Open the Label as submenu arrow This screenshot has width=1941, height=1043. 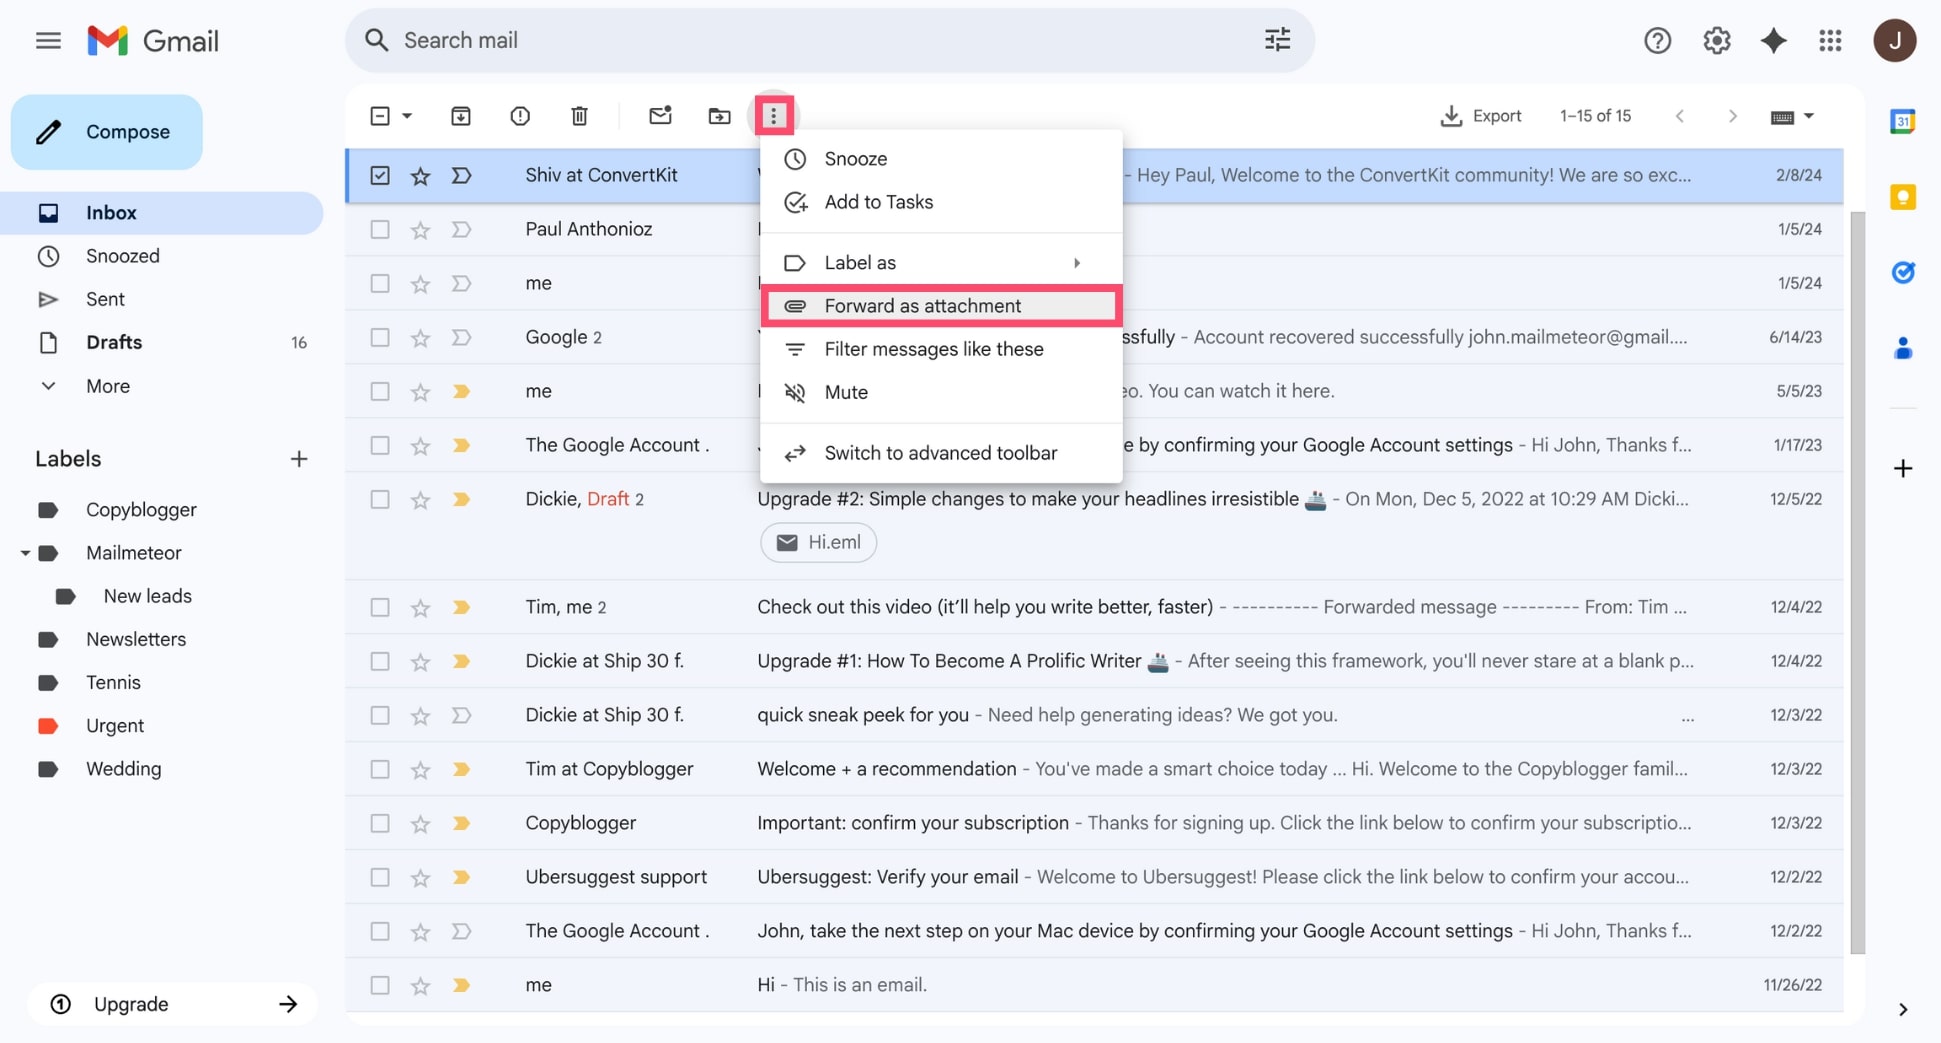point(1077,263)
